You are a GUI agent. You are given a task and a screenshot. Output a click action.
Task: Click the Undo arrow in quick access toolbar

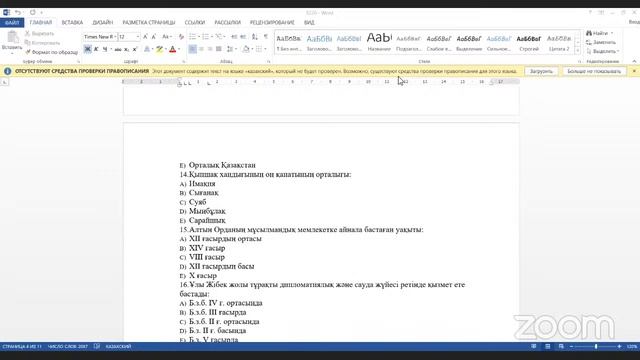(18, 13)
